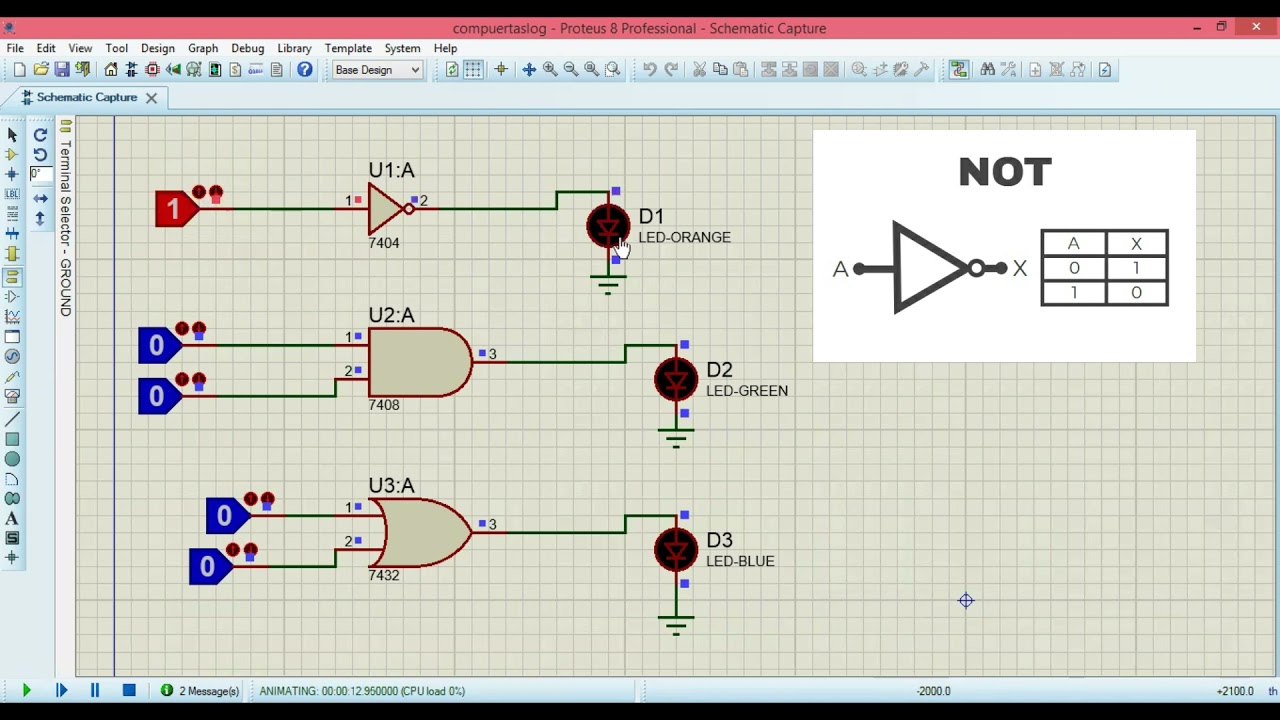Click the Wire Autorouter icon
Viewport: 1280px width, 720px height.
click(x=958, y=69)
